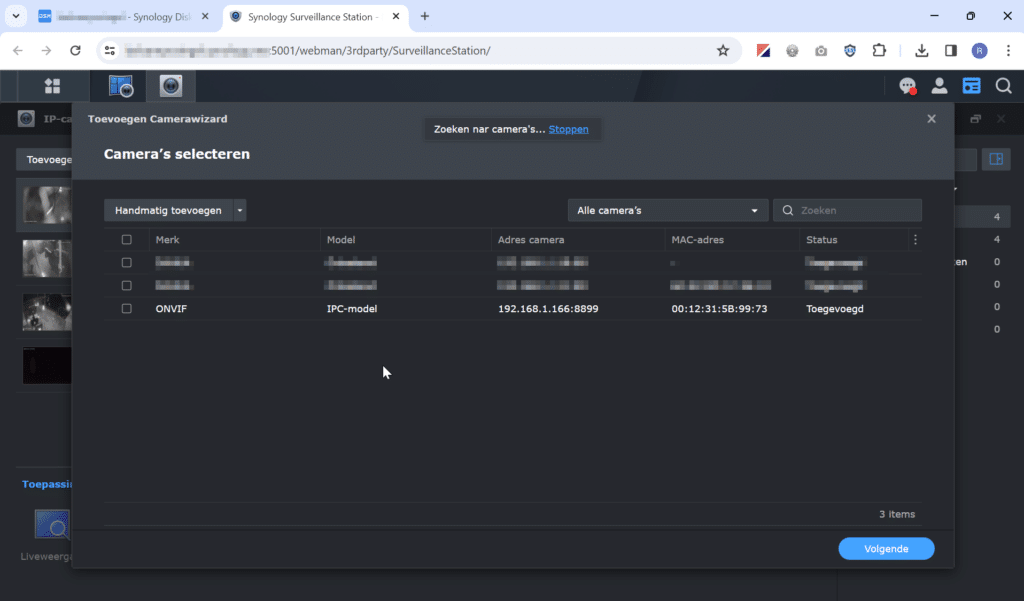The width and height of the screenshot is (1024, 601).
Task: Open Chrome's tab search dropdown arrow
Action: [16, 16]
